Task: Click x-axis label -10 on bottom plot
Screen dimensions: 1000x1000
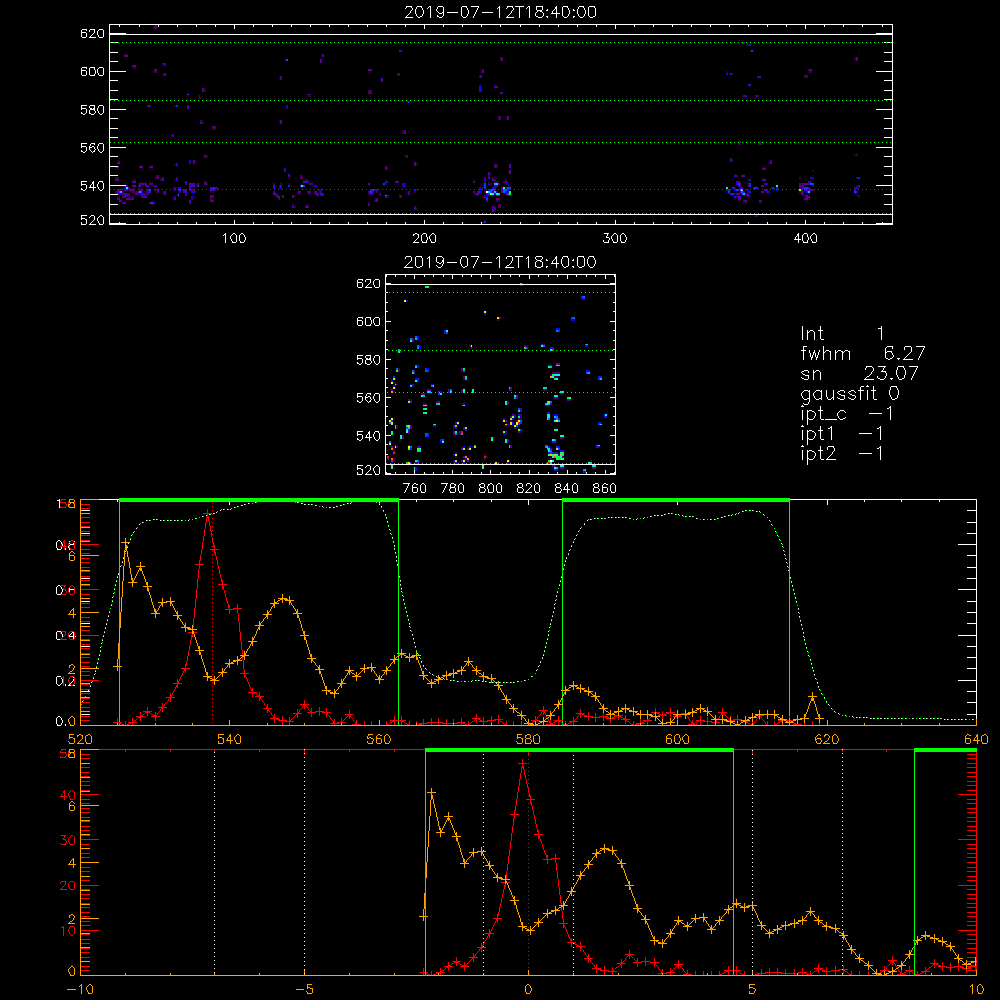Action: coord(80,989)
